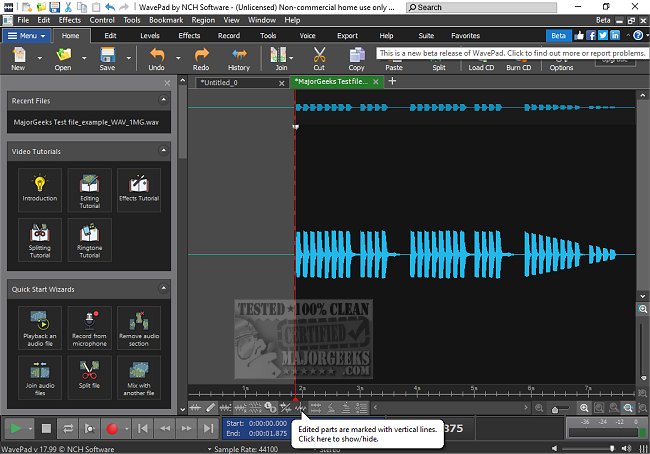Switch to the Effects ribbon tab

pos(189,35)
